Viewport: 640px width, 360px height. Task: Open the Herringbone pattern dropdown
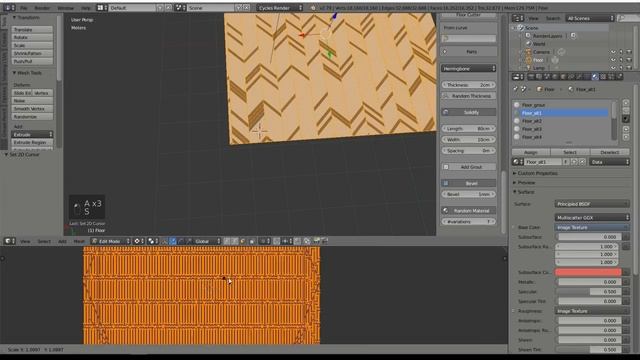pyautogui.click(x=469, y=69)
